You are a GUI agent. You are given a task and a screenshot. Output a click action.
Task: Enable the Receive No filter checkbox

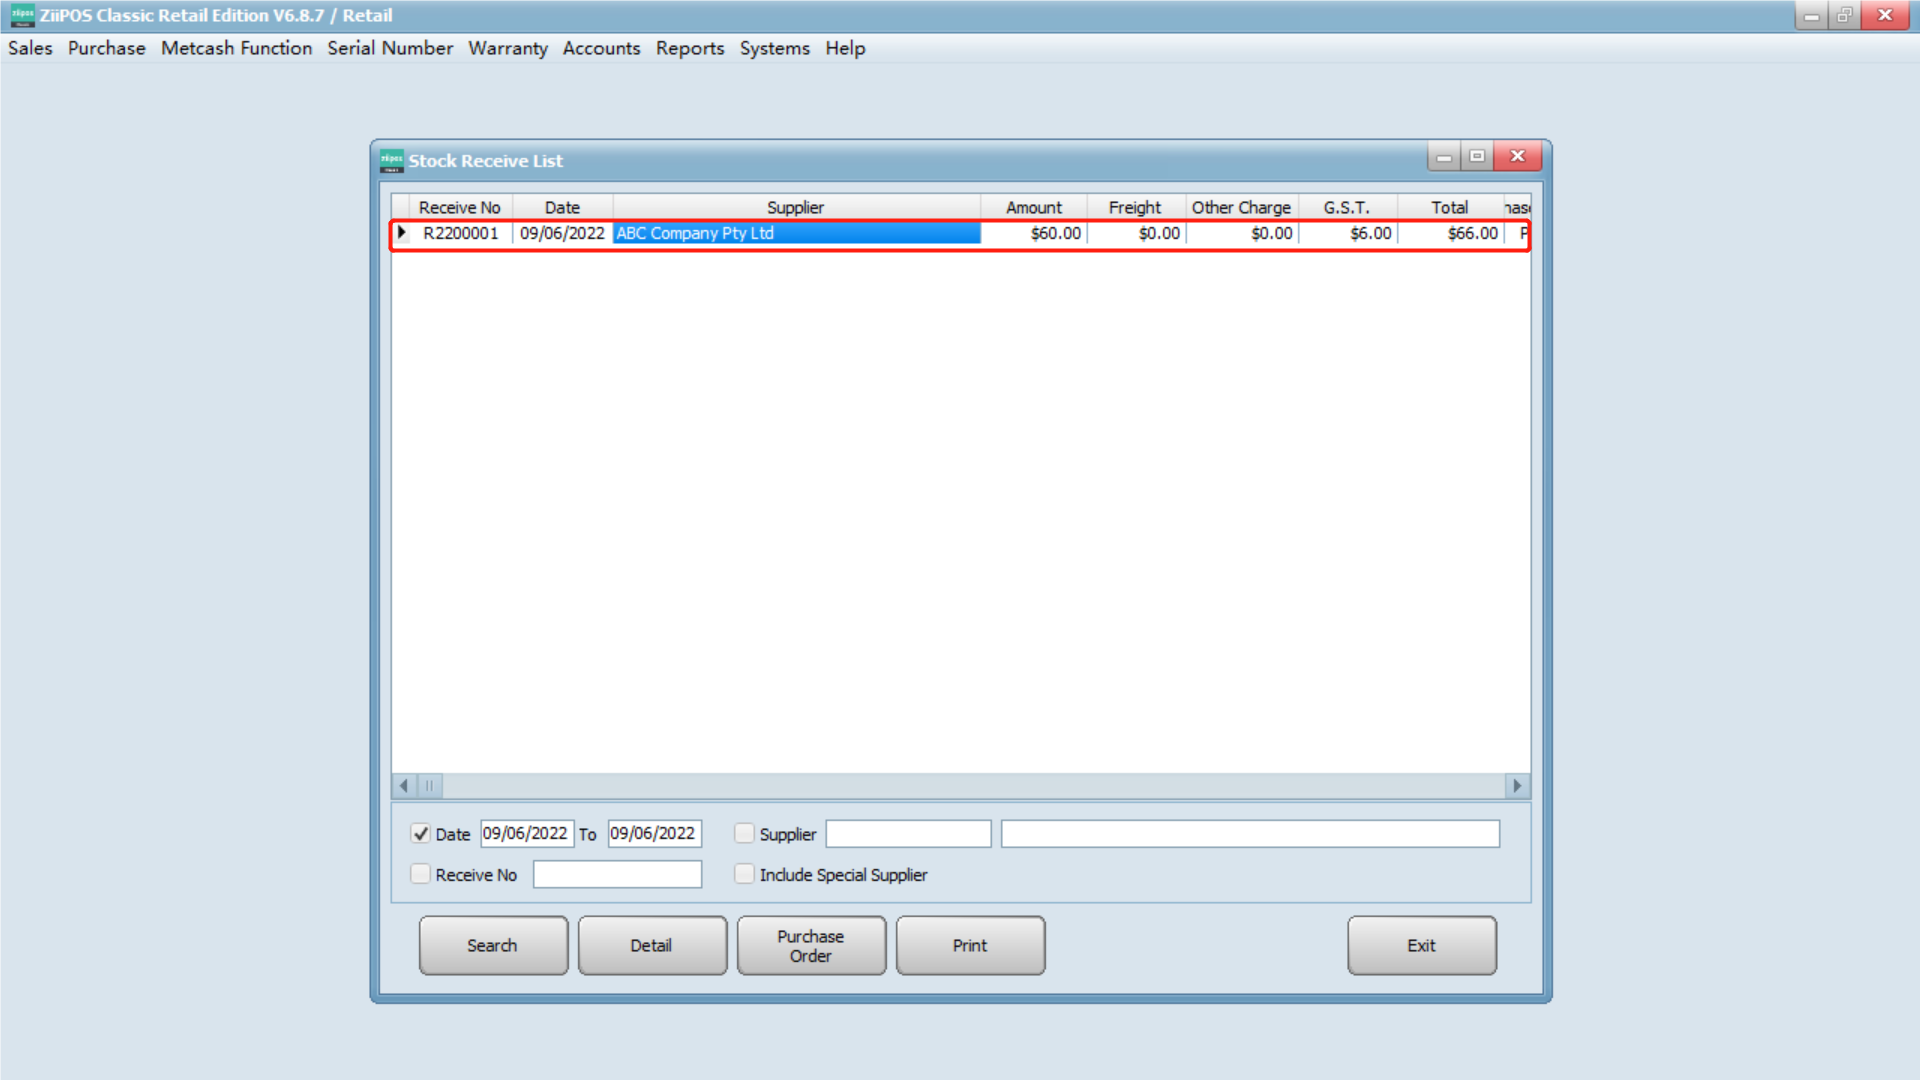click(x=420, y=873)
